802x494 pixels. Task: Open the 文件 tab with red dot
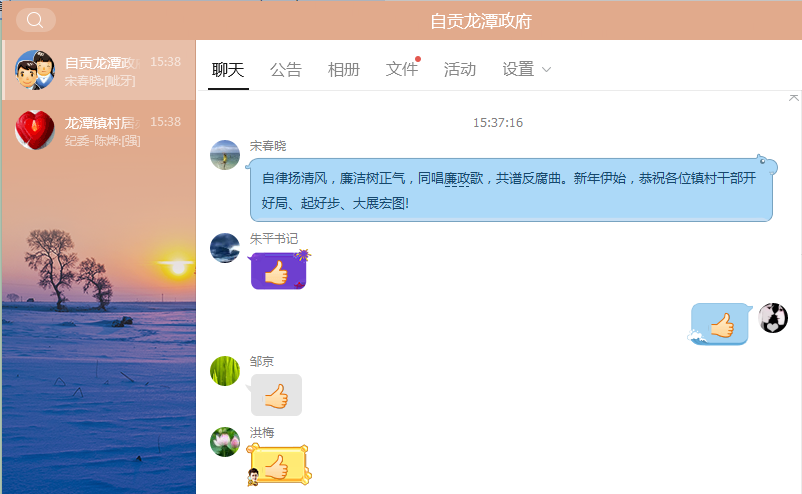pyautogui.click(x=402, y=69)
